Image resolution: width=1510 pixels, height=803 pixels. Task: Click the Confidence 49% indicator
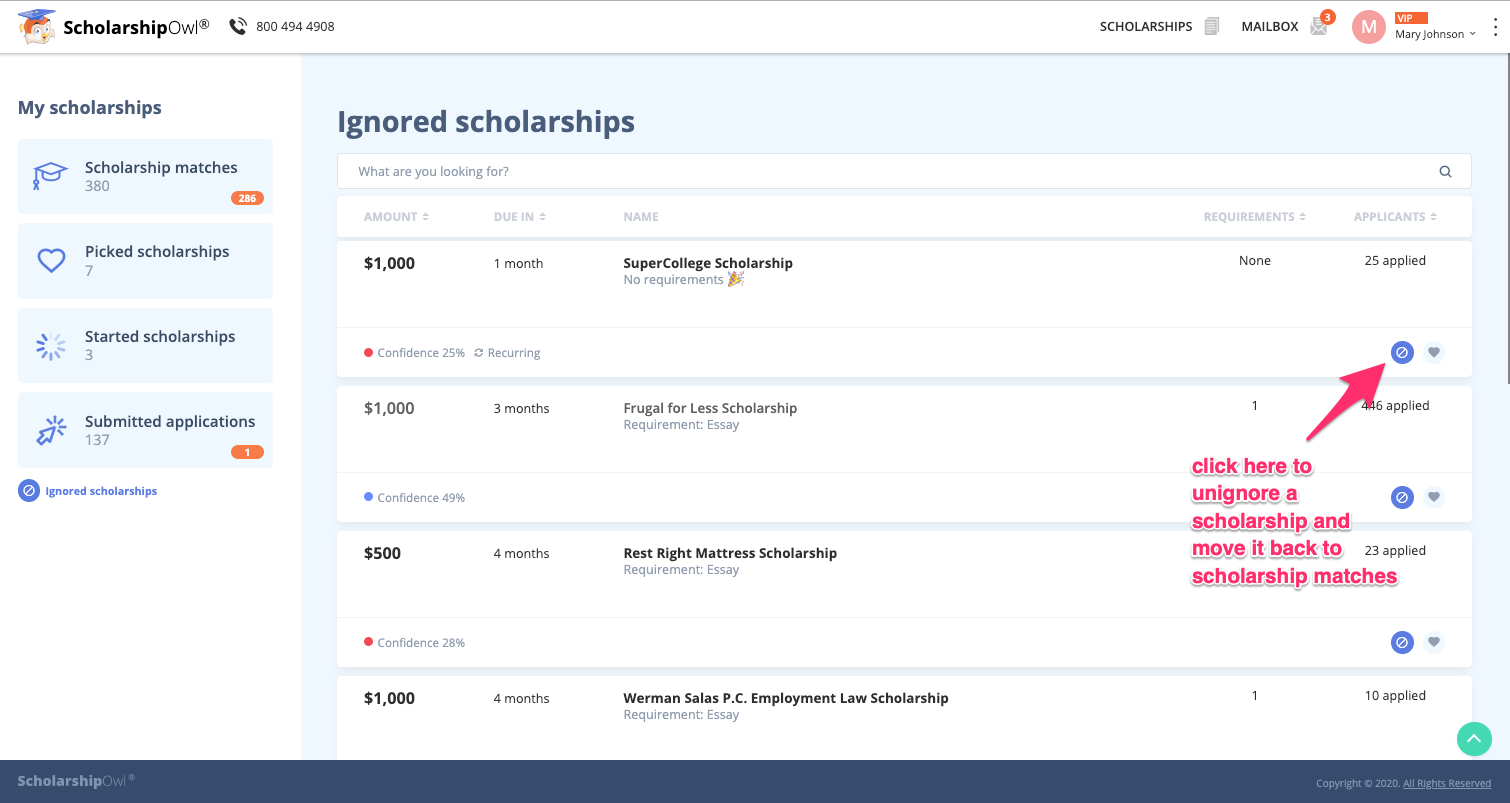414,498
